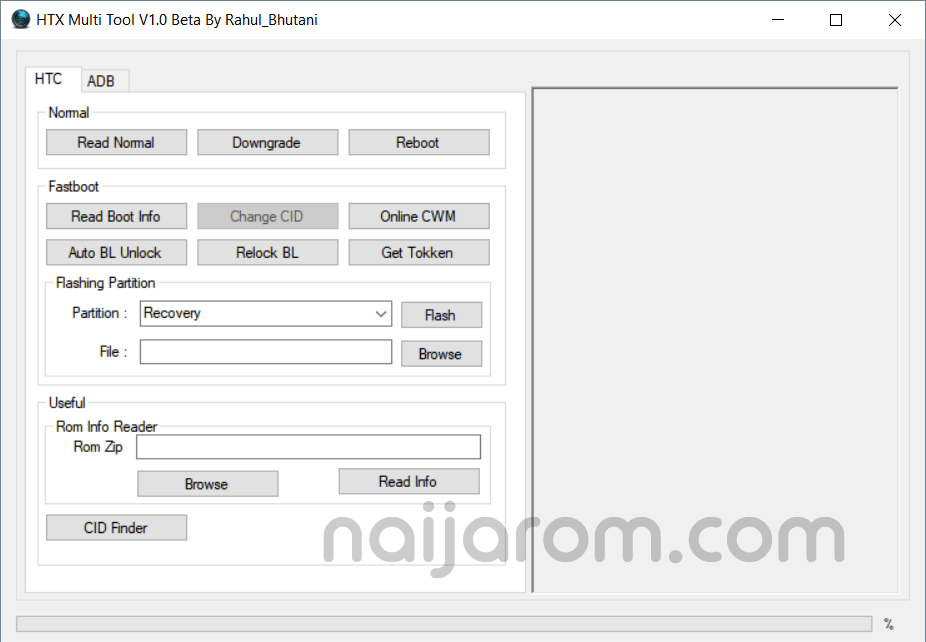Maximize the HTX Multi Tool window

pos(836,19)
